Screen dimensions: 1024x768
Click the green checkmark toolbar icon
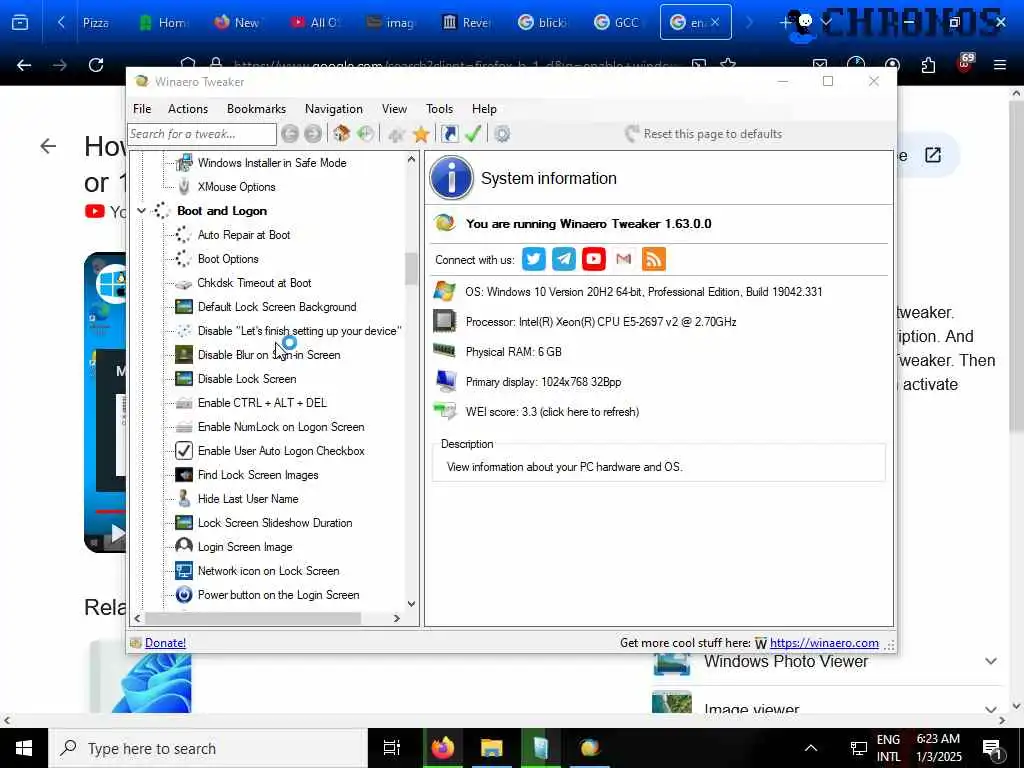point(473,134)
